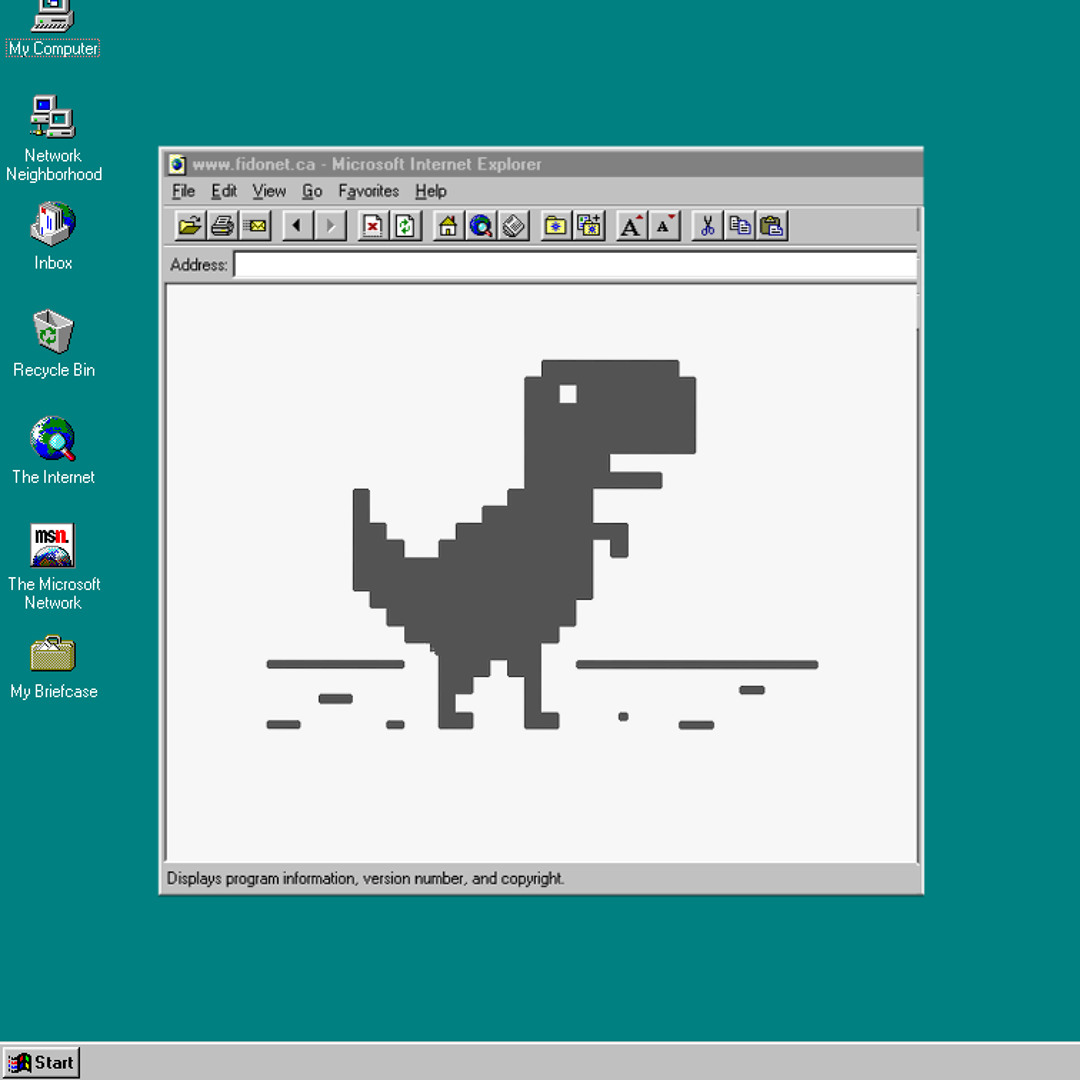This screenshot has width=1080, height=1080.
Task: Click the Send mail envelope icon
Action: 255,226
